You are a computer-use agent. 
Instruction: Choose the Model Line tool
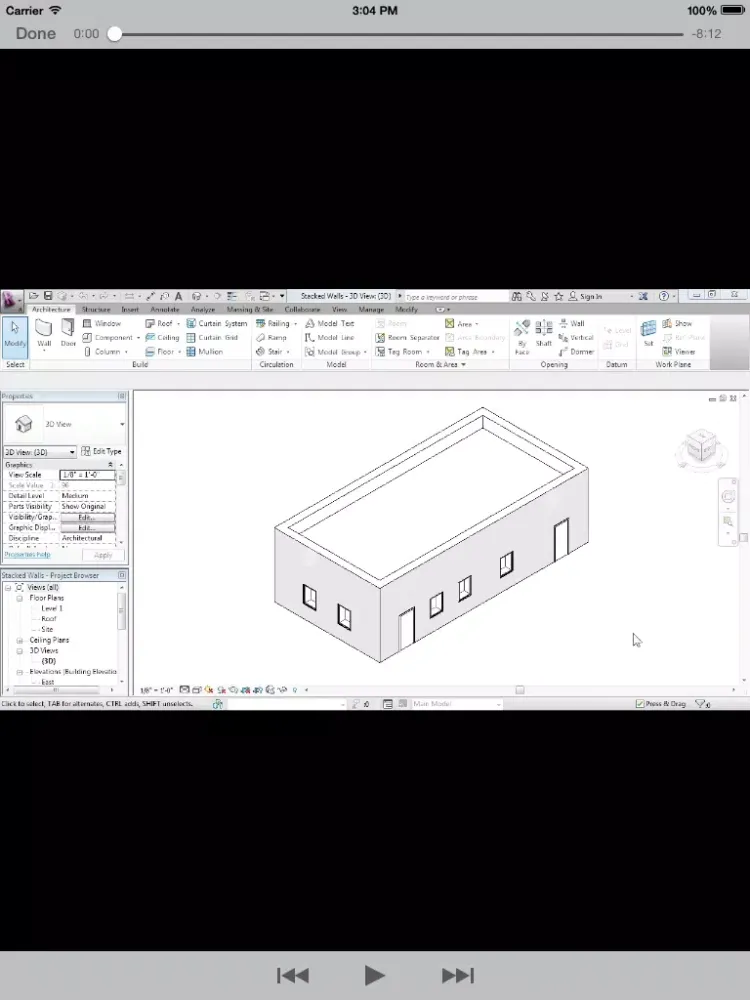point(329,337)
